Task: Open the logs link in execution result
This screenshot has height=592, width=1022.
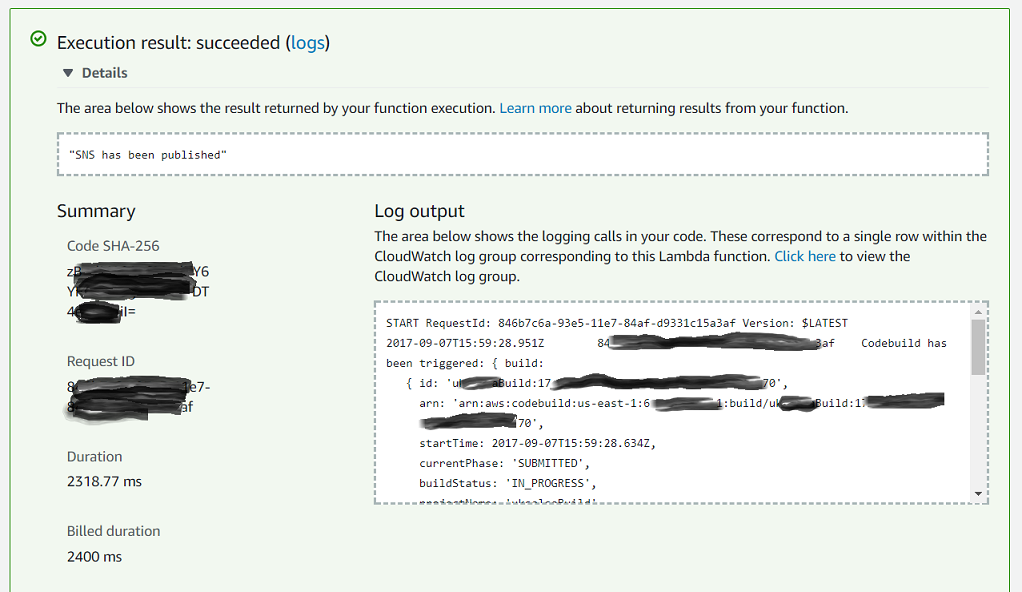Action: [x=307, y=43]
